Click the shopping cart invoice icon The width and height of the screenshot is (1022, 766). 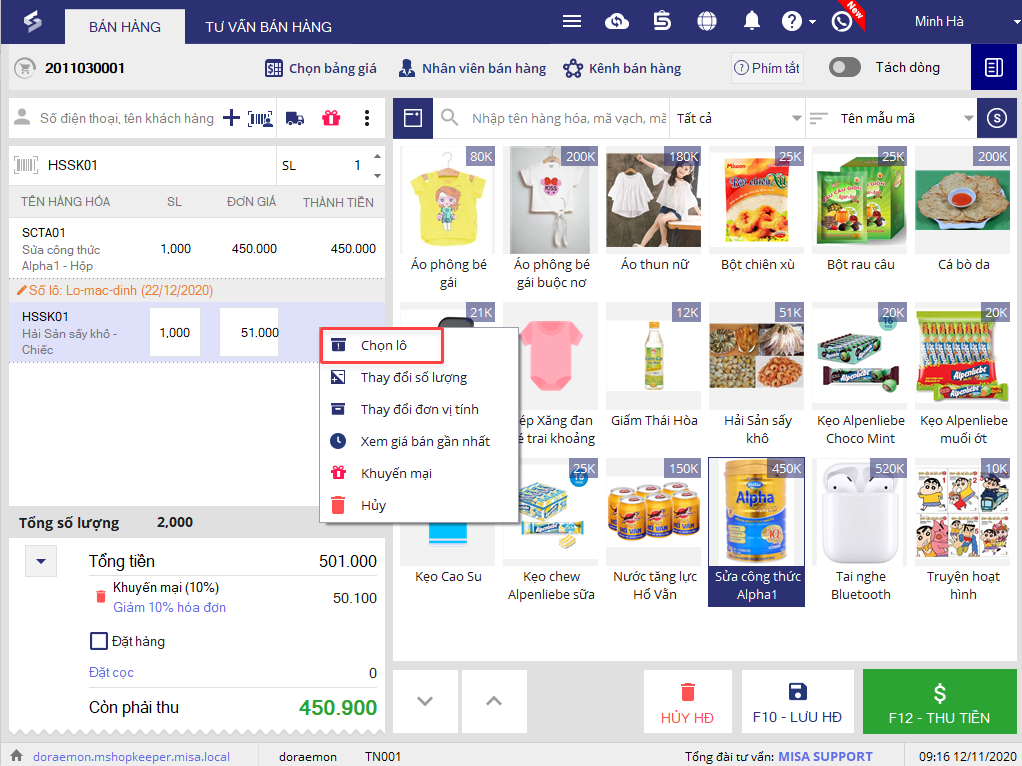pyautogui.click(x=25, y=68)
